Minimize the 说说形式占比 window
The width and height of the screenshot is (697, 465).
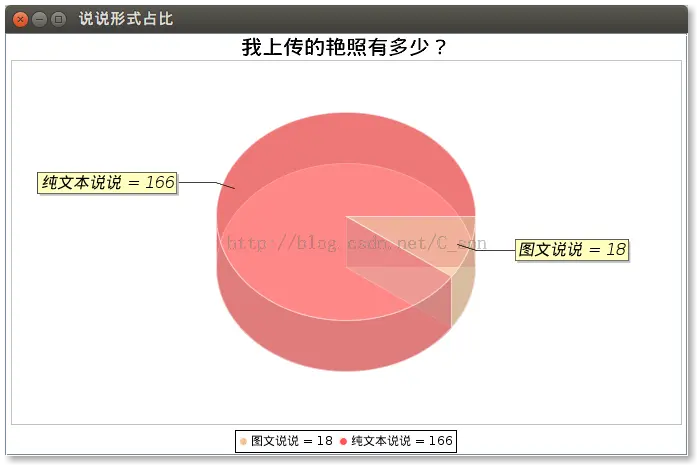(x=40, y=19)
